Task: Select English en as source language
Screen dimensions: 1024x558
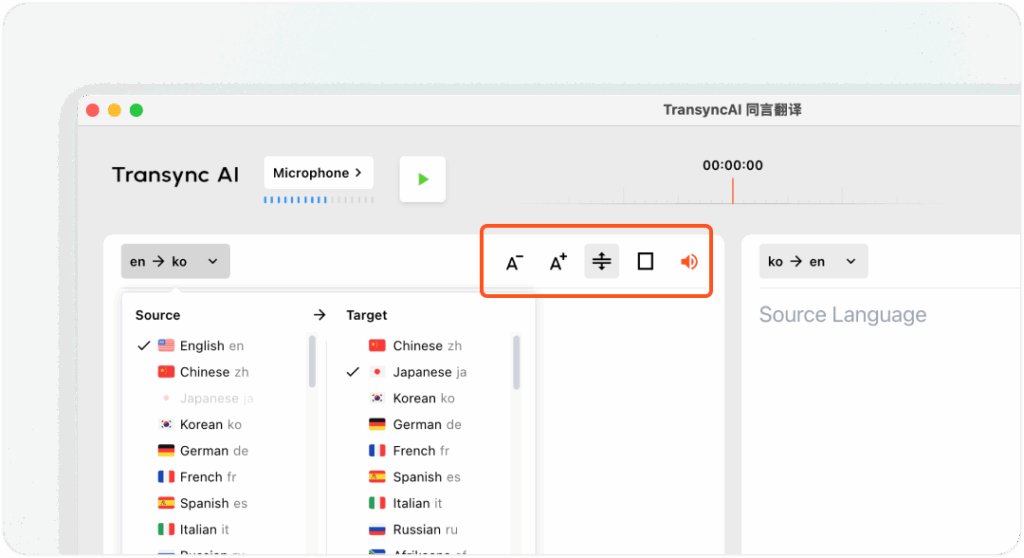Action: (x=211, y=346)
